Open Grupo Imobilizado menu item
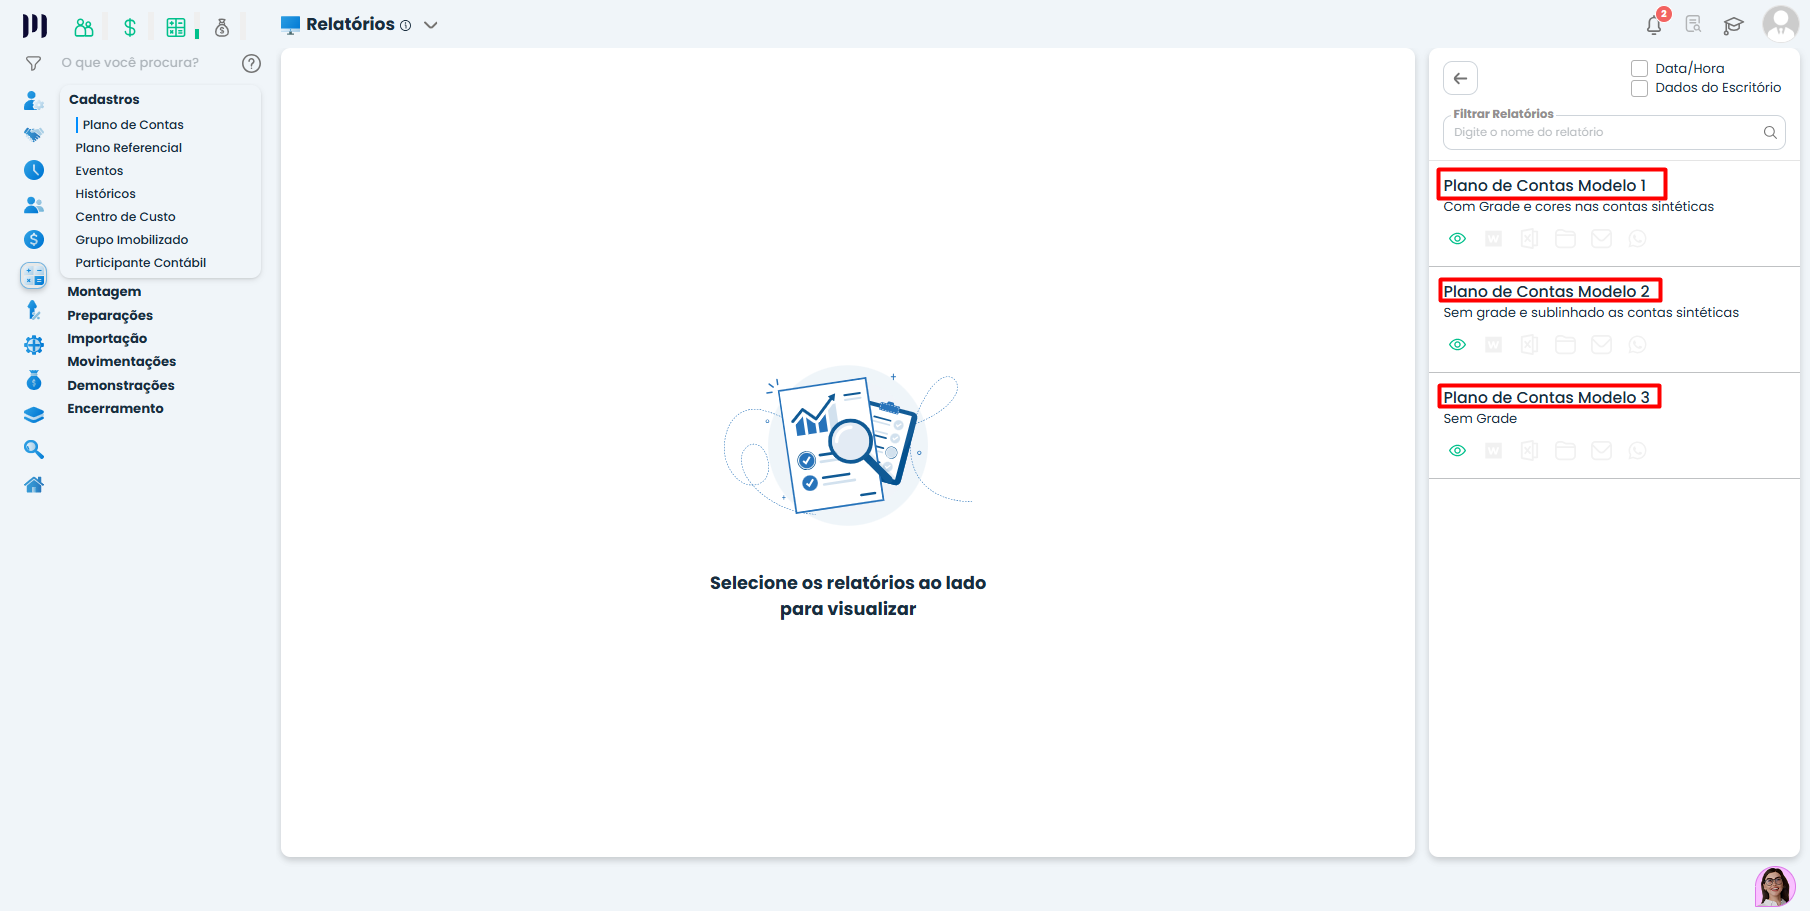Image resolution: width=1810 pixels, height=911 pixels. point(132,240)
